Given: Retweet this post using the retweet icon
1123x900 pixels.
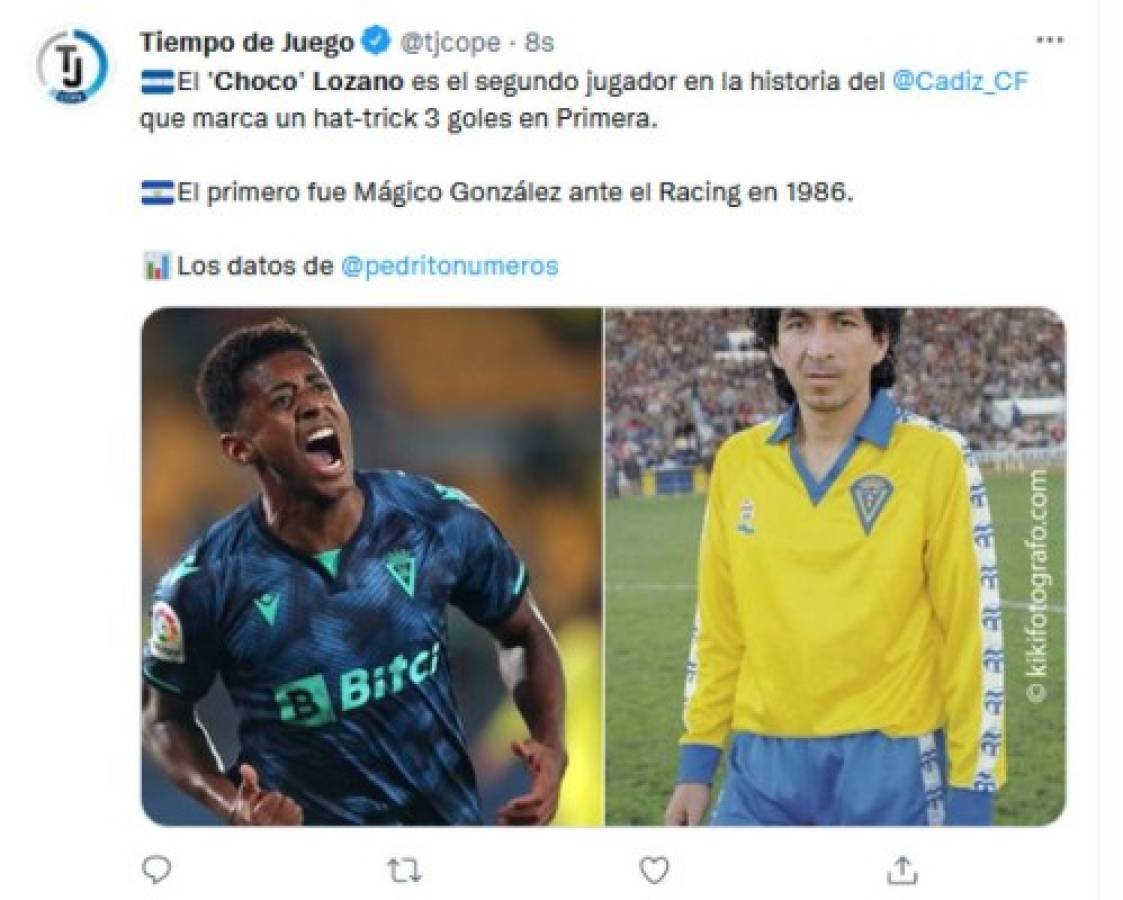Looking at the screenshot, I should [405, 870].
